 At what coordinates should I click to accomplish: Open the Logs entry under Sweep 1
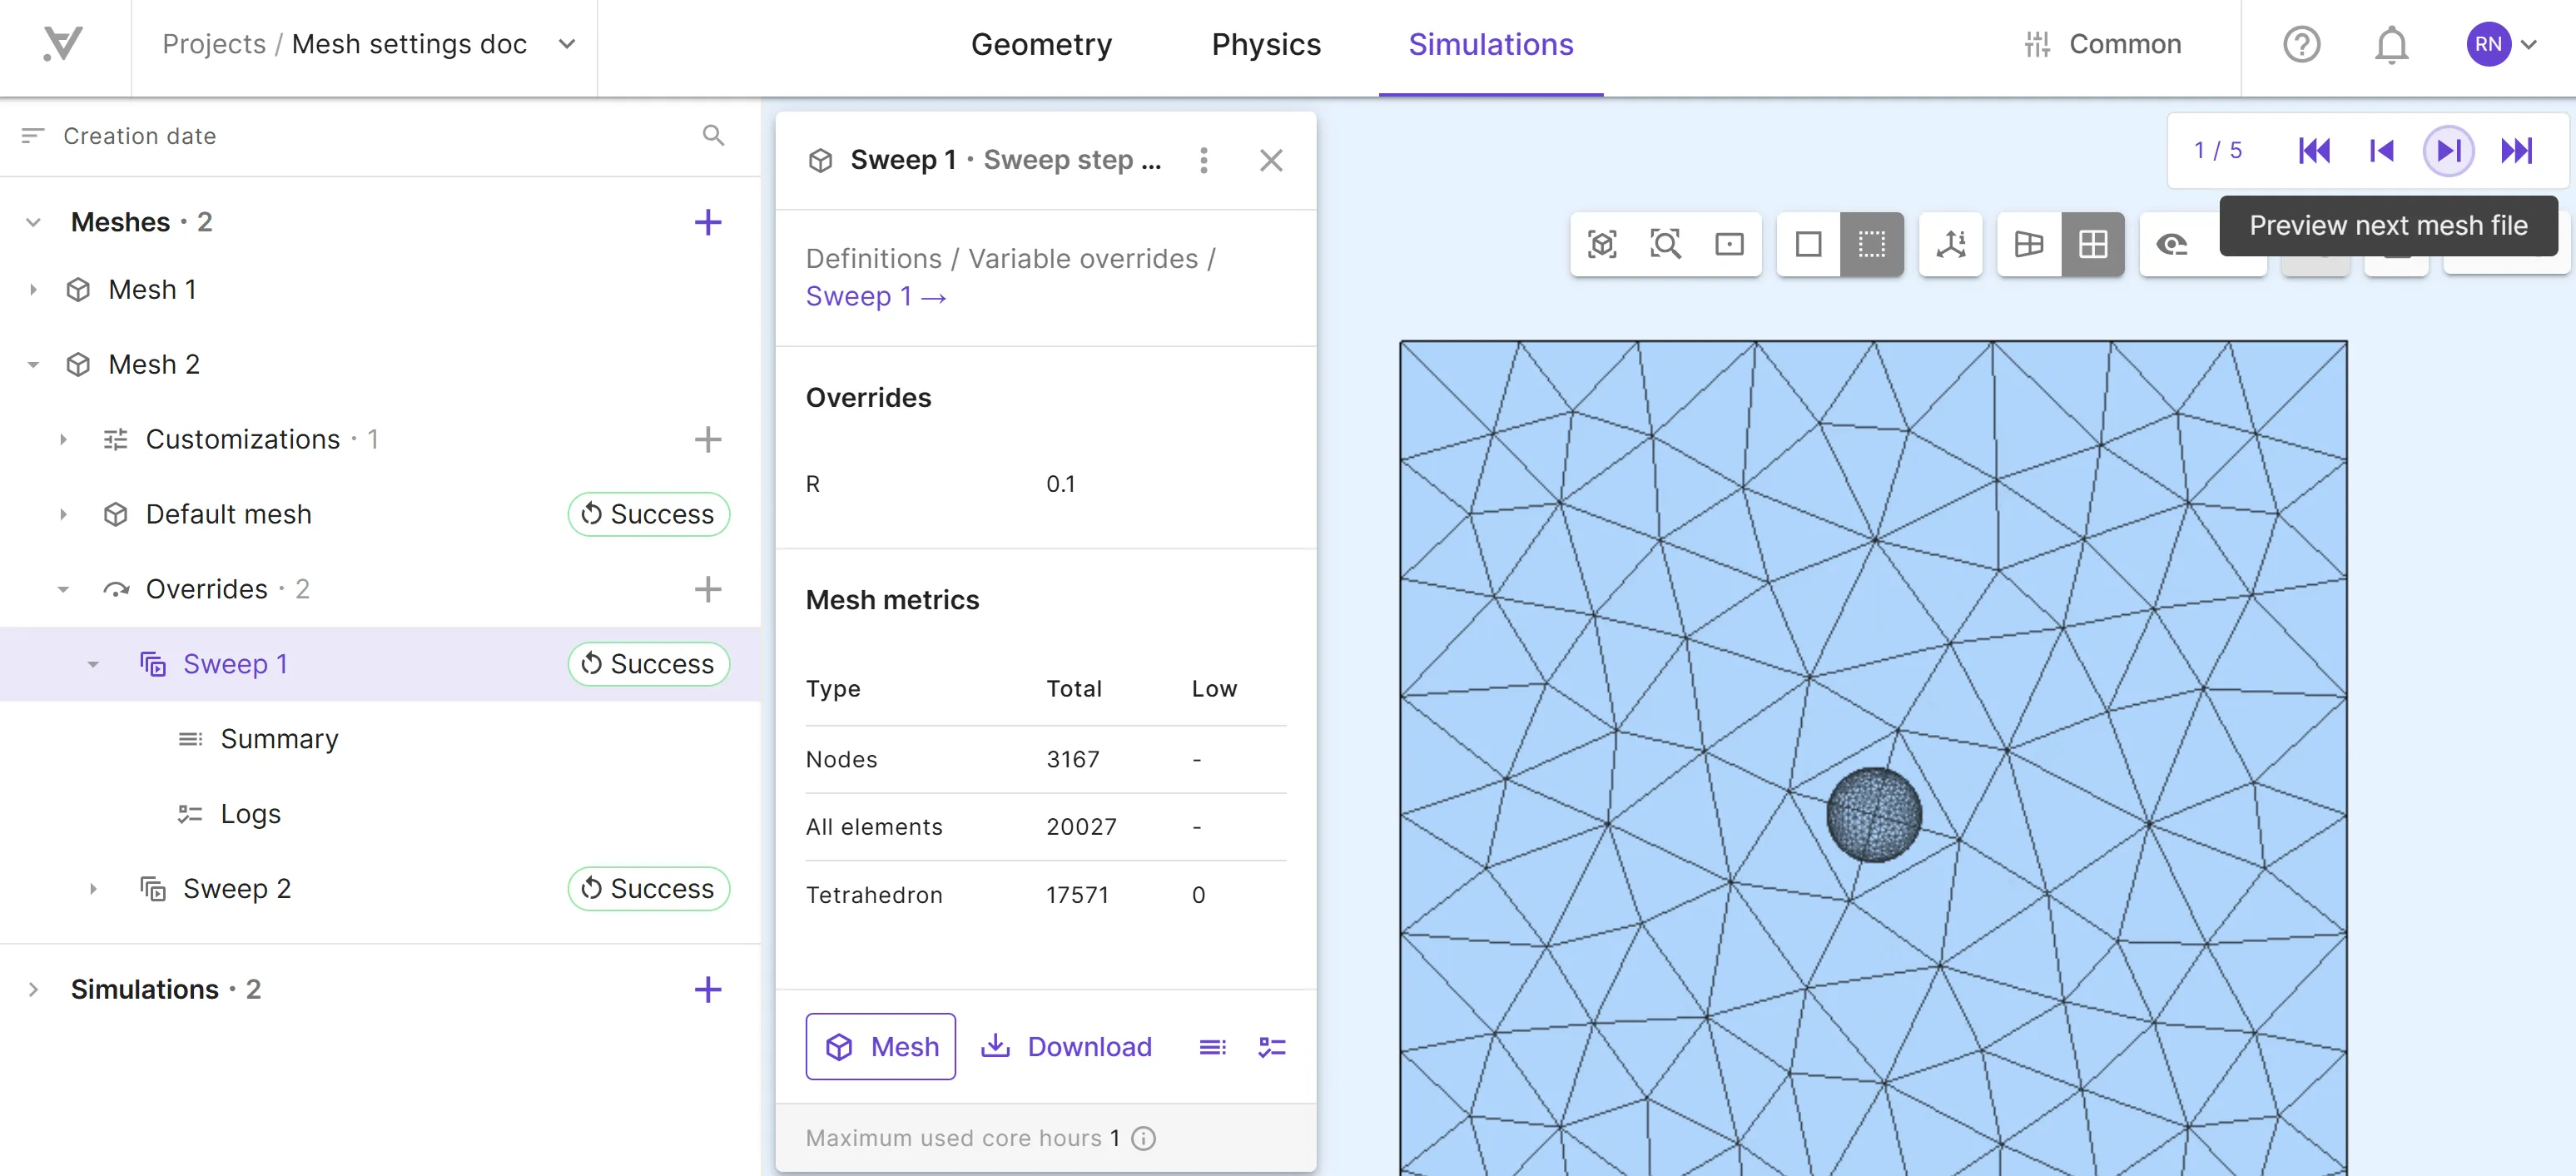[x=190, y=813]
